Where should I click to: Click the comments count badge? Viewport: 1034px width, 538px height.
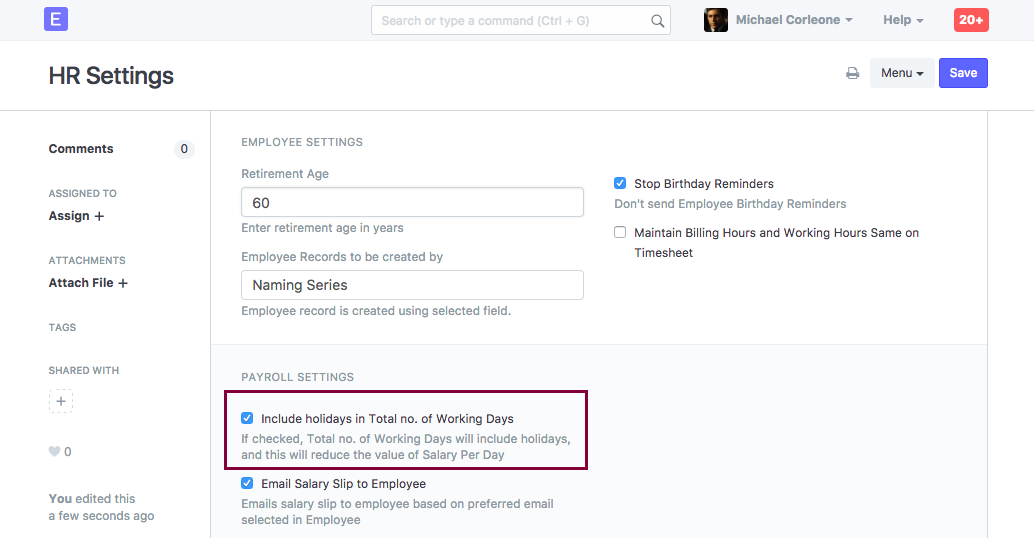pos(183,149)
